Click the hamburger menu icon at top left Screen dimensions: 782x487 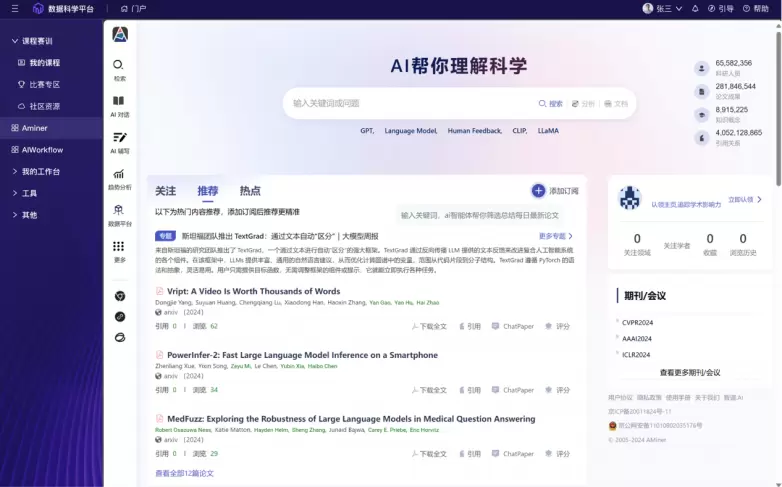pos(12,8)
